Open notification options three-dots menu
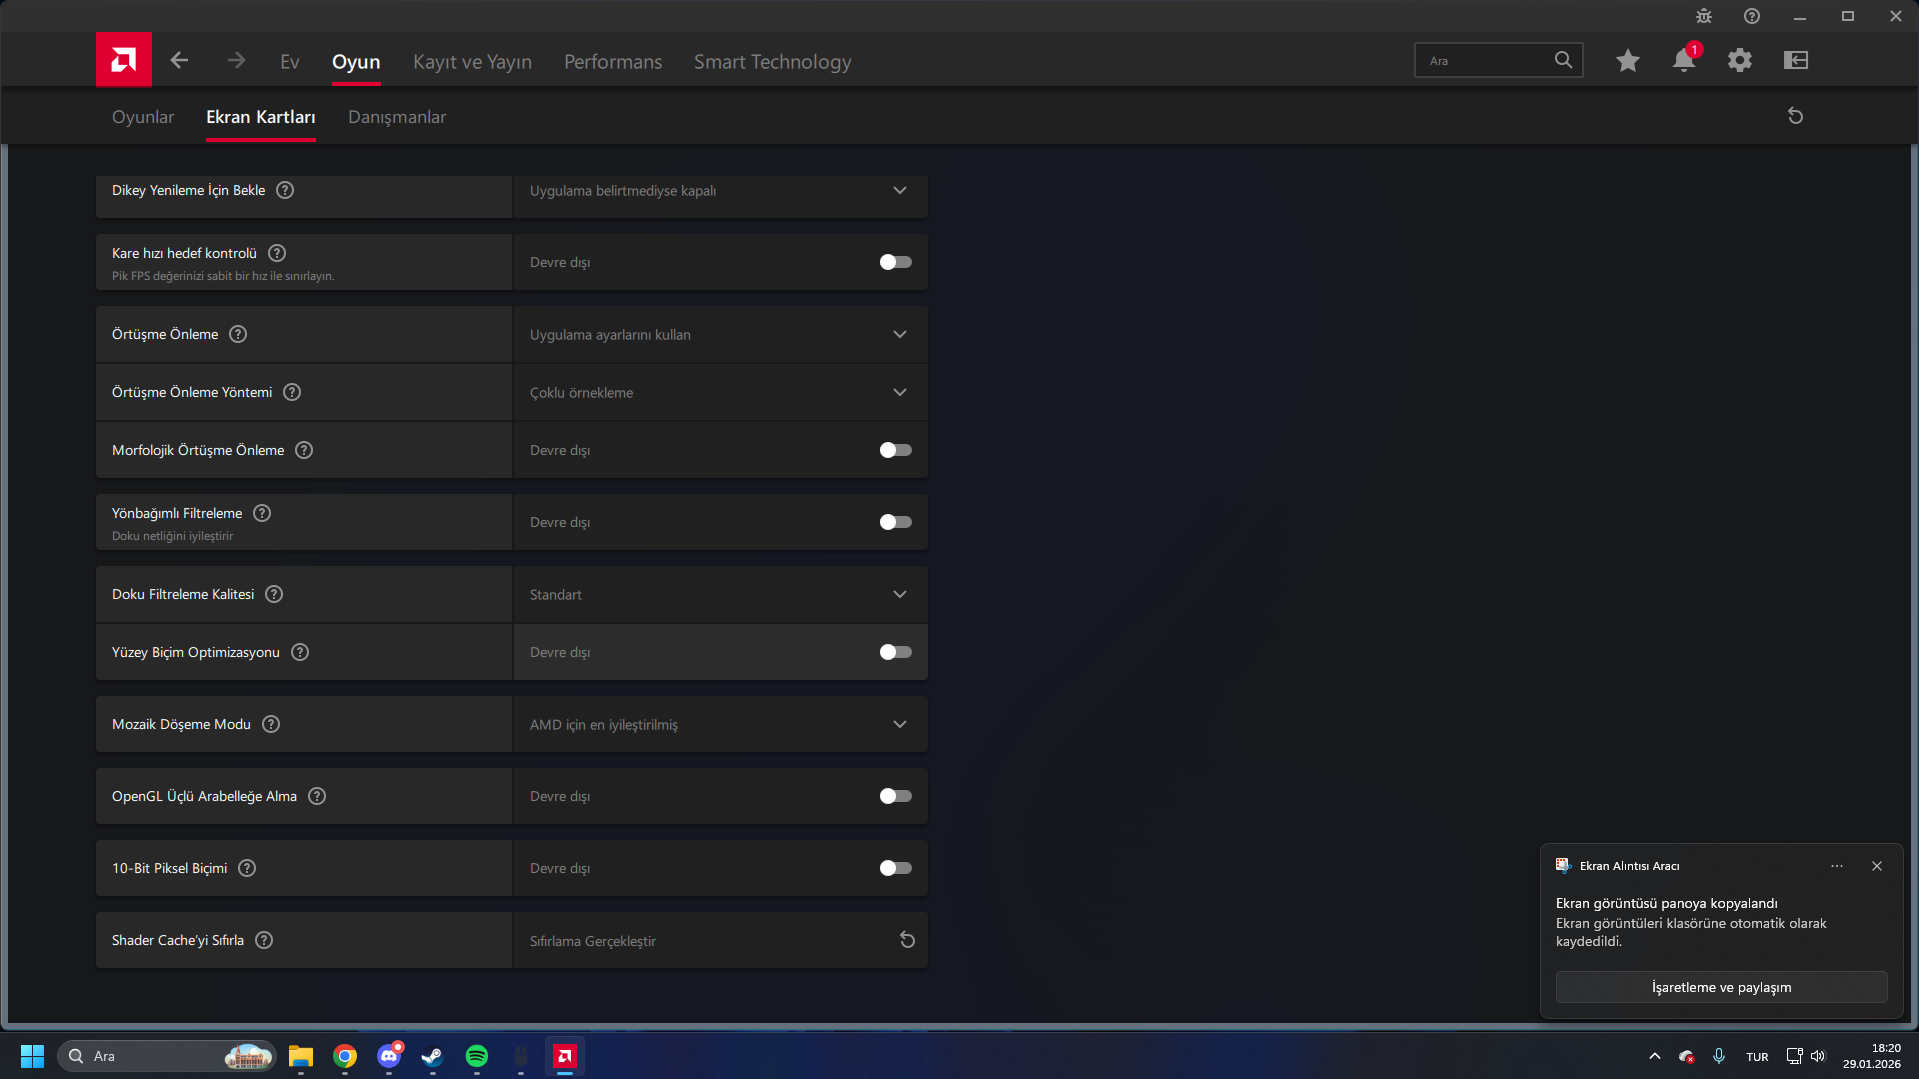The height and width of the screenshot is (1079, 1919). pyautogui.click(x=1837, y=866)
